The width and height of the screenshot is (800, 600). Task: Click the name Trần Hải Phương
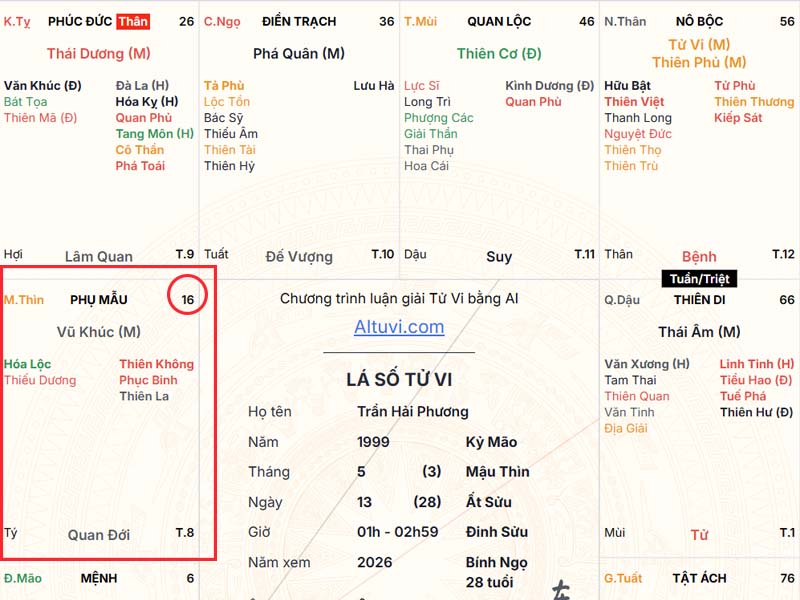[413, 412]
